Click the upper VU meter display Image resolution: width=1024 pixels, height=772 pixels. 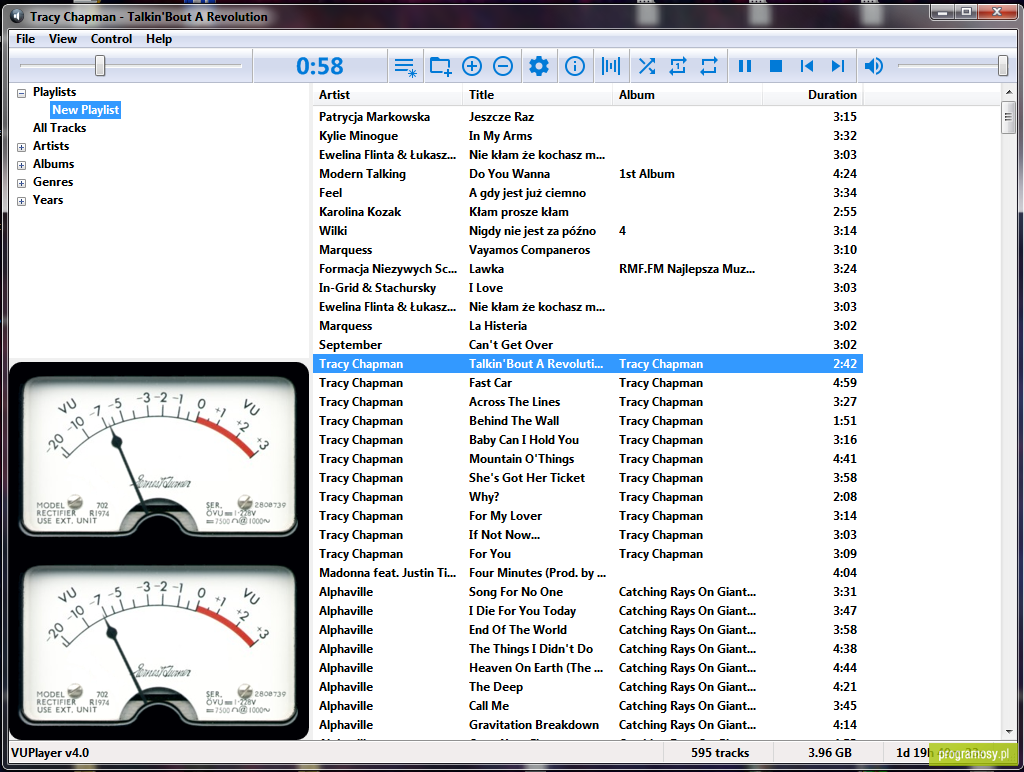coord(159,456)
